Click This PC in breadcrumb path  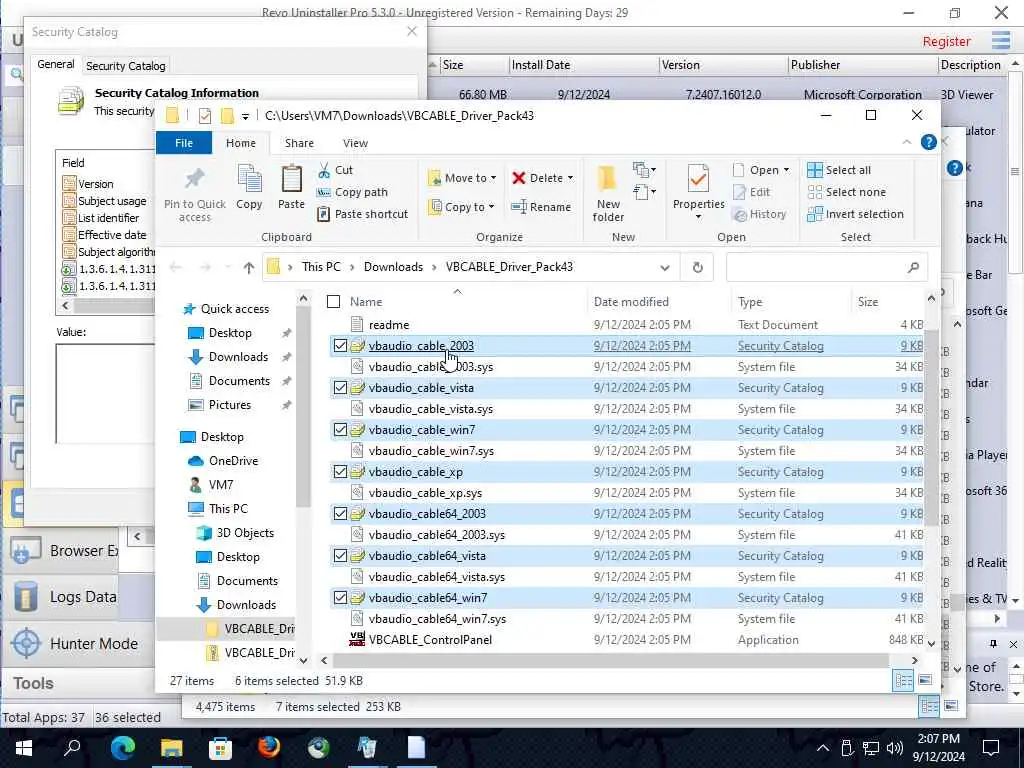pyautogui.click(x=321, y=267)
